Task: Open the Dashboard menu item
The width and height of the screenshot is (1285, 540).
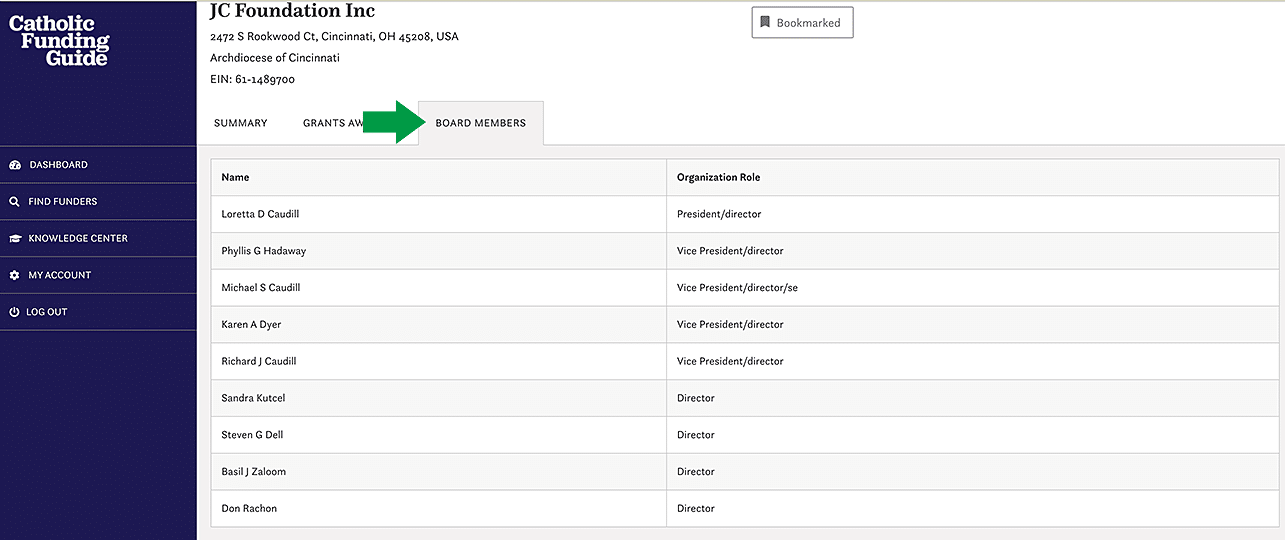Action: tap(98, 165)
